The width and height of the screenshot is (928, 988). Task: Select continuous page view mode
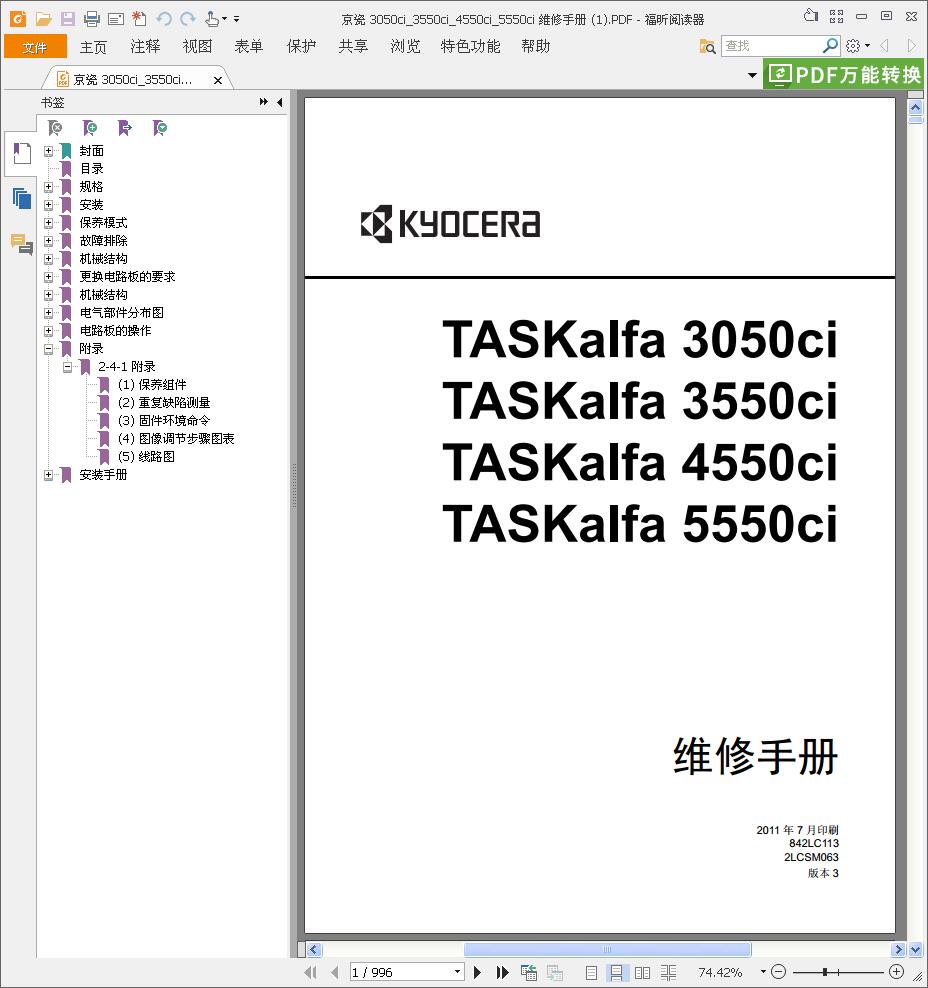point(616,972)
